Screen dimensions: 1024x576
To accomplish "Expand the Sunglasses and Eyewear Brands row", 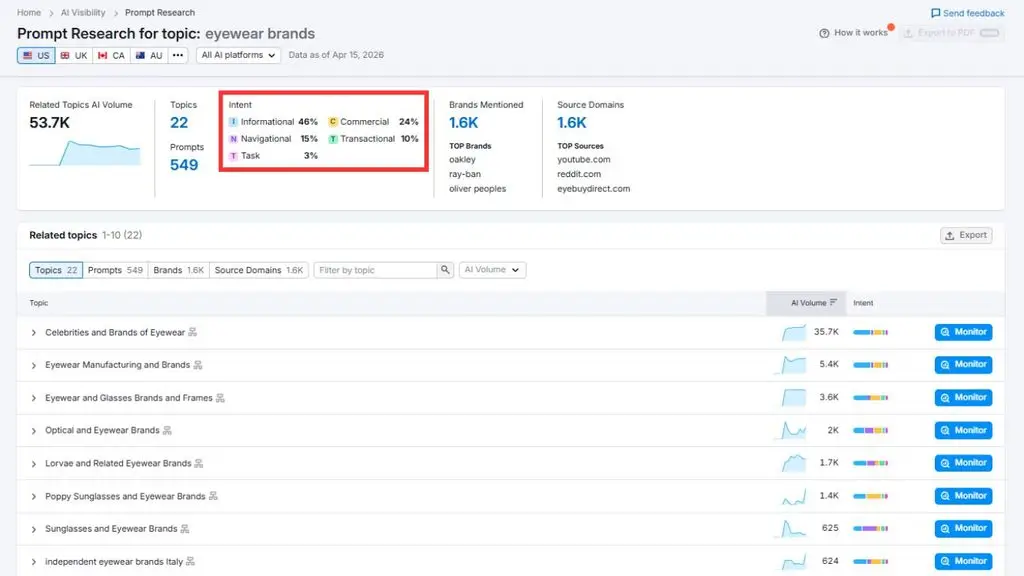I will (x=34, y=529).
